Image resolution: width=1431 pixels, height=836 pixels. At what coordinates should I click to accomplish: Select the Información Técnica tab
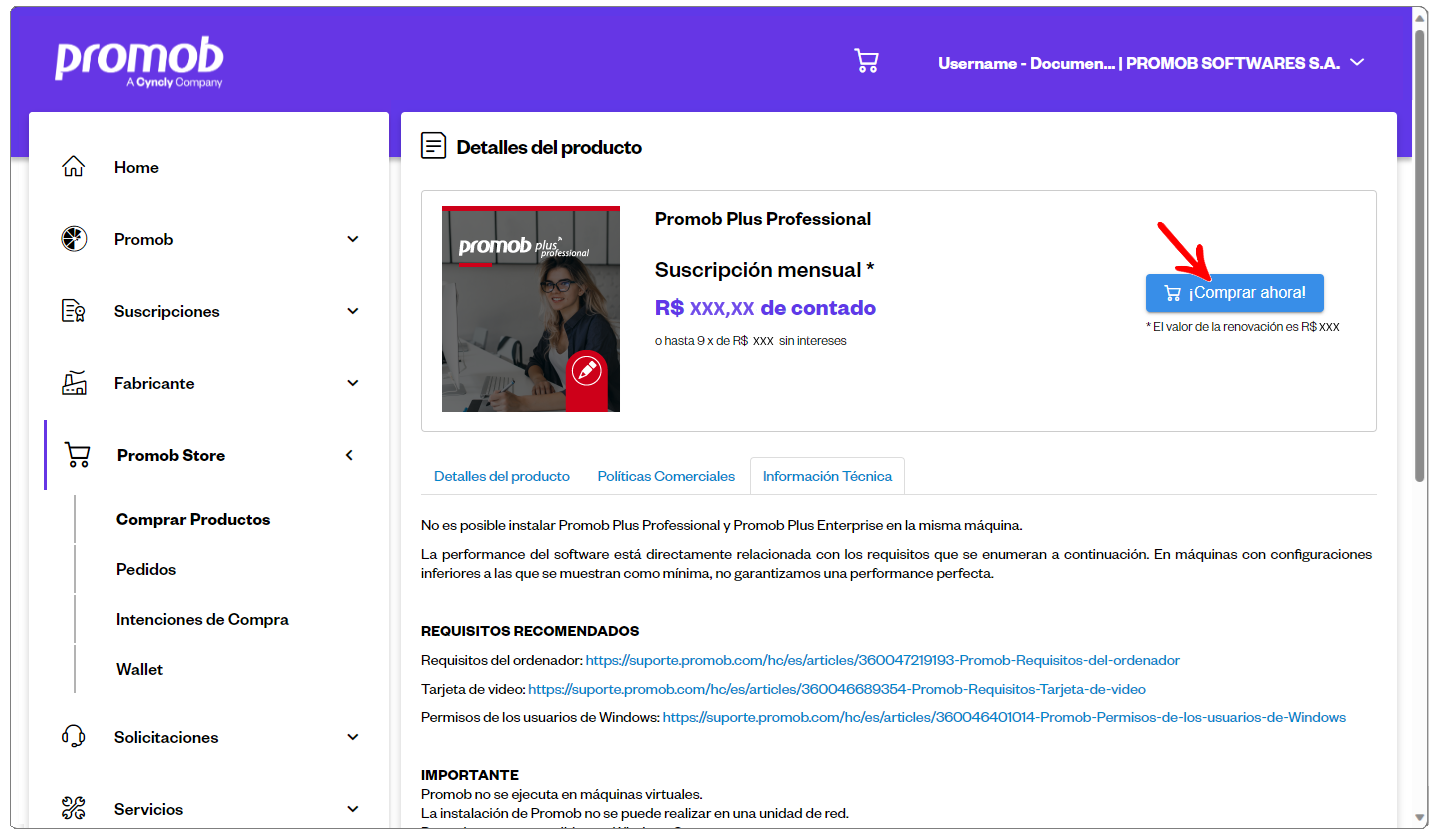point(827,476)
